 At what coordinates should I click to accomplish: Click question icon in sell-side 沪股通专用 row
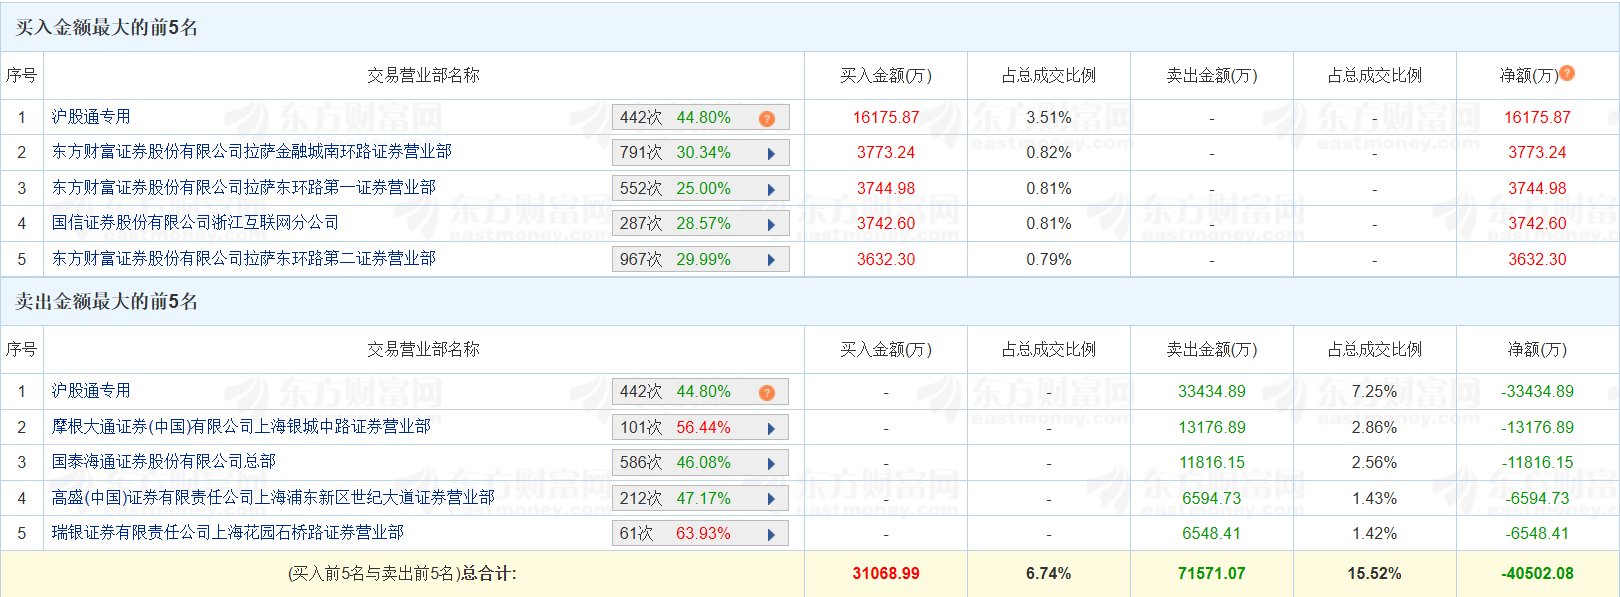click(767, 392)
